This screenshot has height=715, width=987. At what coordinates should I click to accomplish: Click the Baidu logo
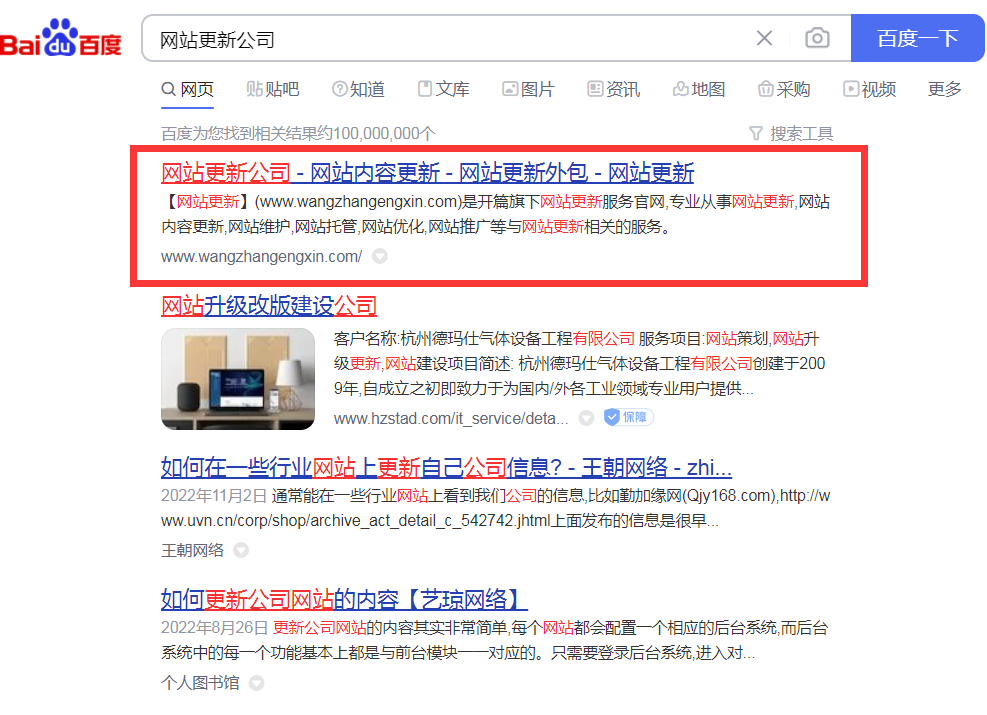click(x=60, y=39)
